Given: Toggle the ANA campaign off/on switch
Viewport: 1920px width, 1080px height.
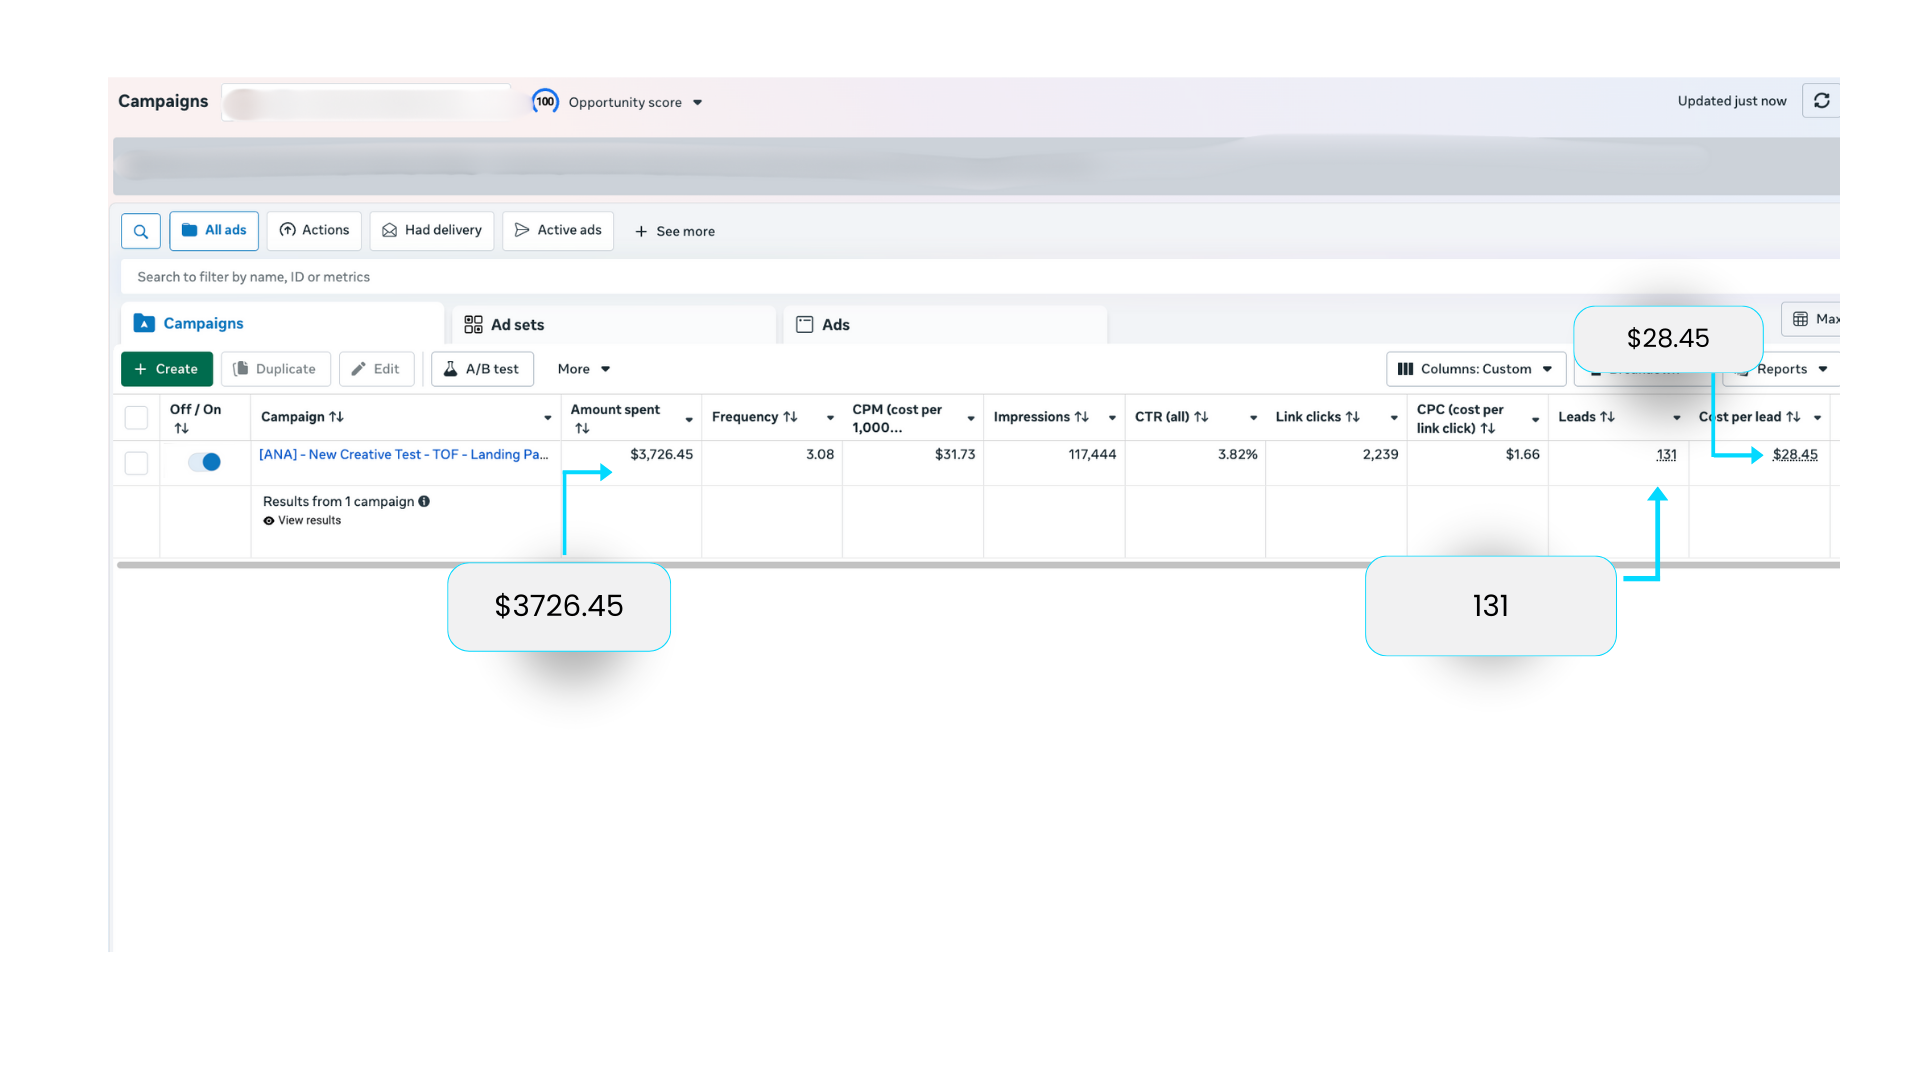Looking at the screenshot, I should click(x=205, y=462).
